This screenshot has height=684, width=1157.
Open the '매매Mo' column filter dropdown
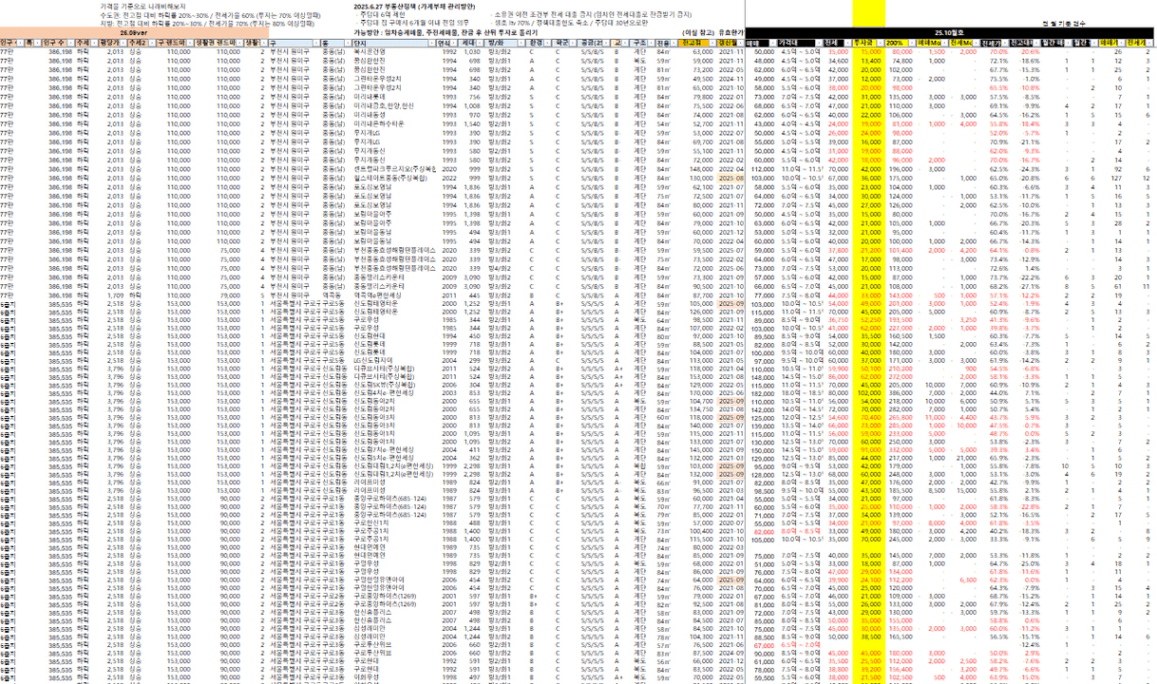coord(942,43)
